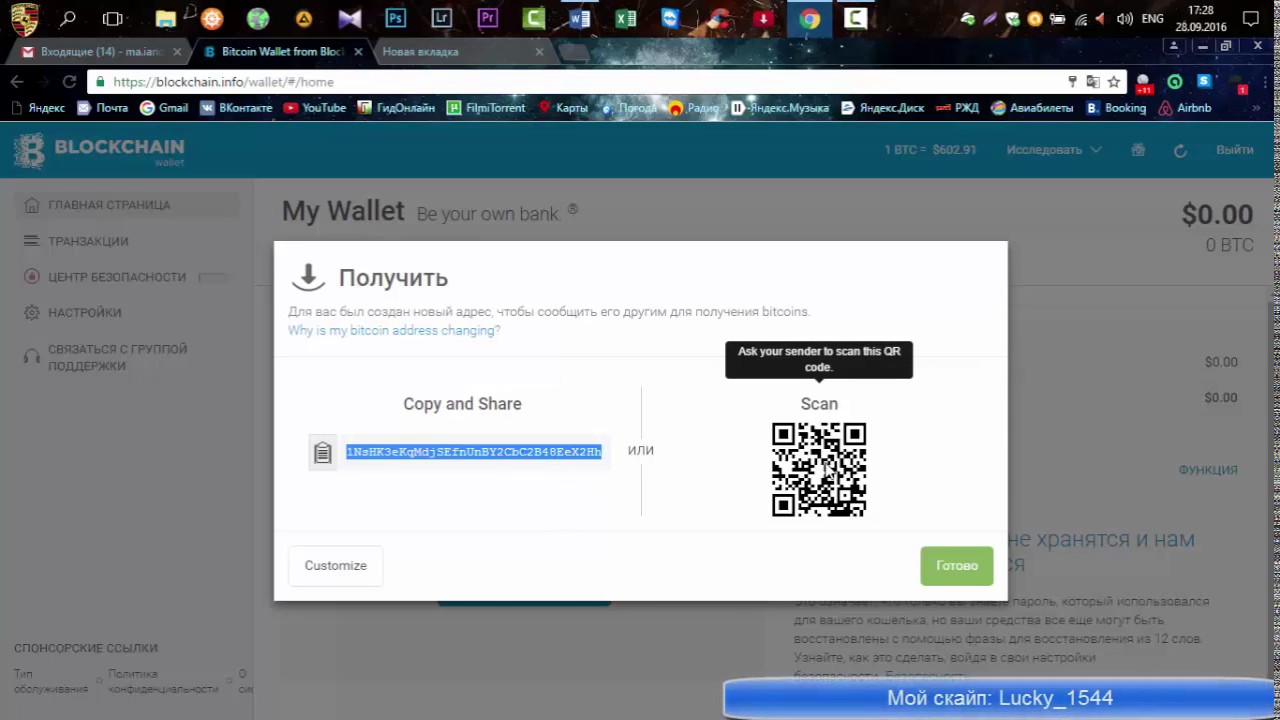Viewport: 1280px width, 720px height.
Task: Click the ФУНКЦИЯ link
Action: [1208, 470]
